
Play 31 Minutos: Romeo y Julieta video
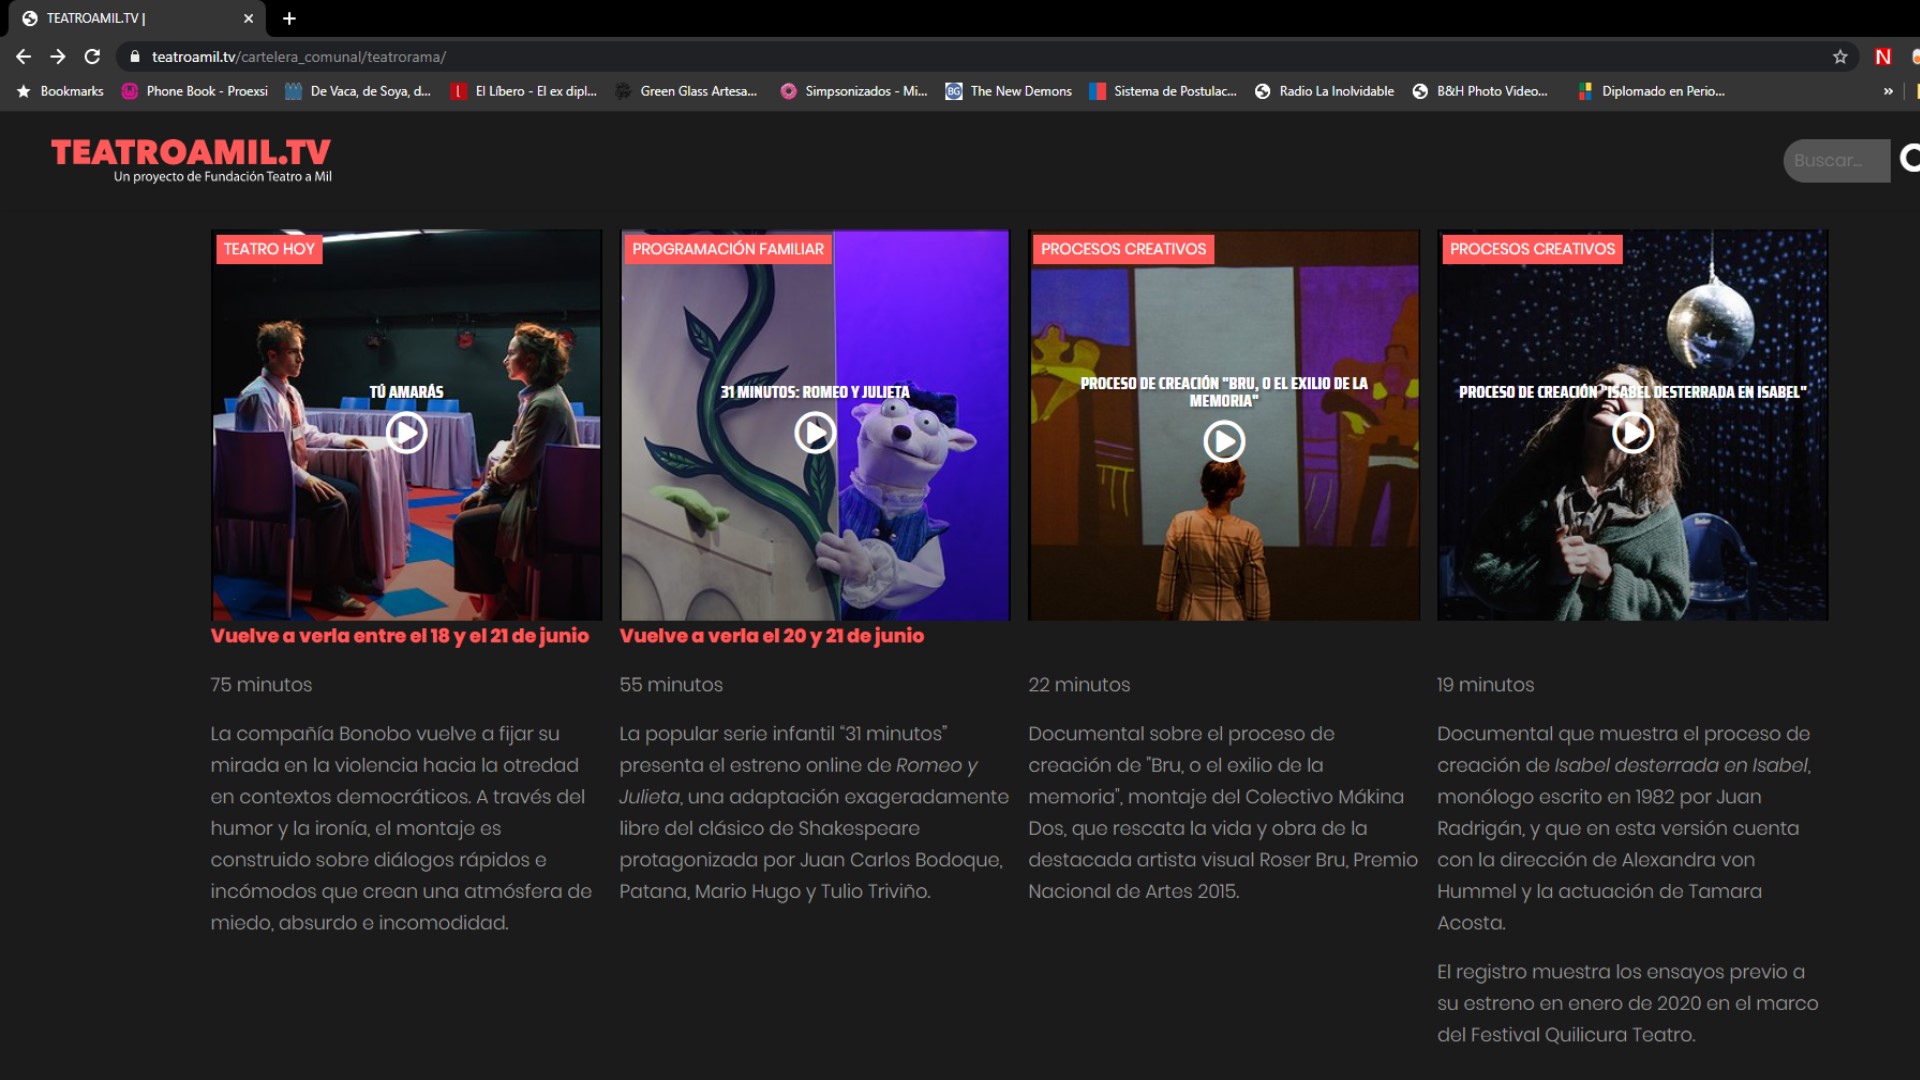[x=815, y=433]
